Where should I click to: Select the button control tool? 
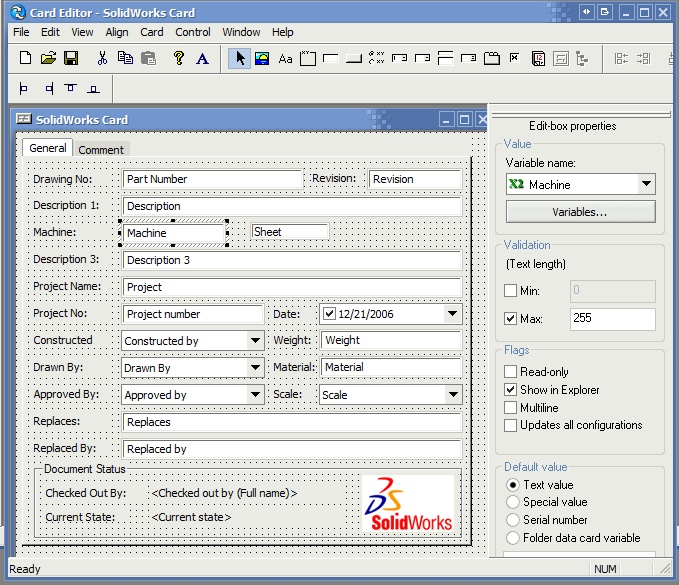coord(354,58)
